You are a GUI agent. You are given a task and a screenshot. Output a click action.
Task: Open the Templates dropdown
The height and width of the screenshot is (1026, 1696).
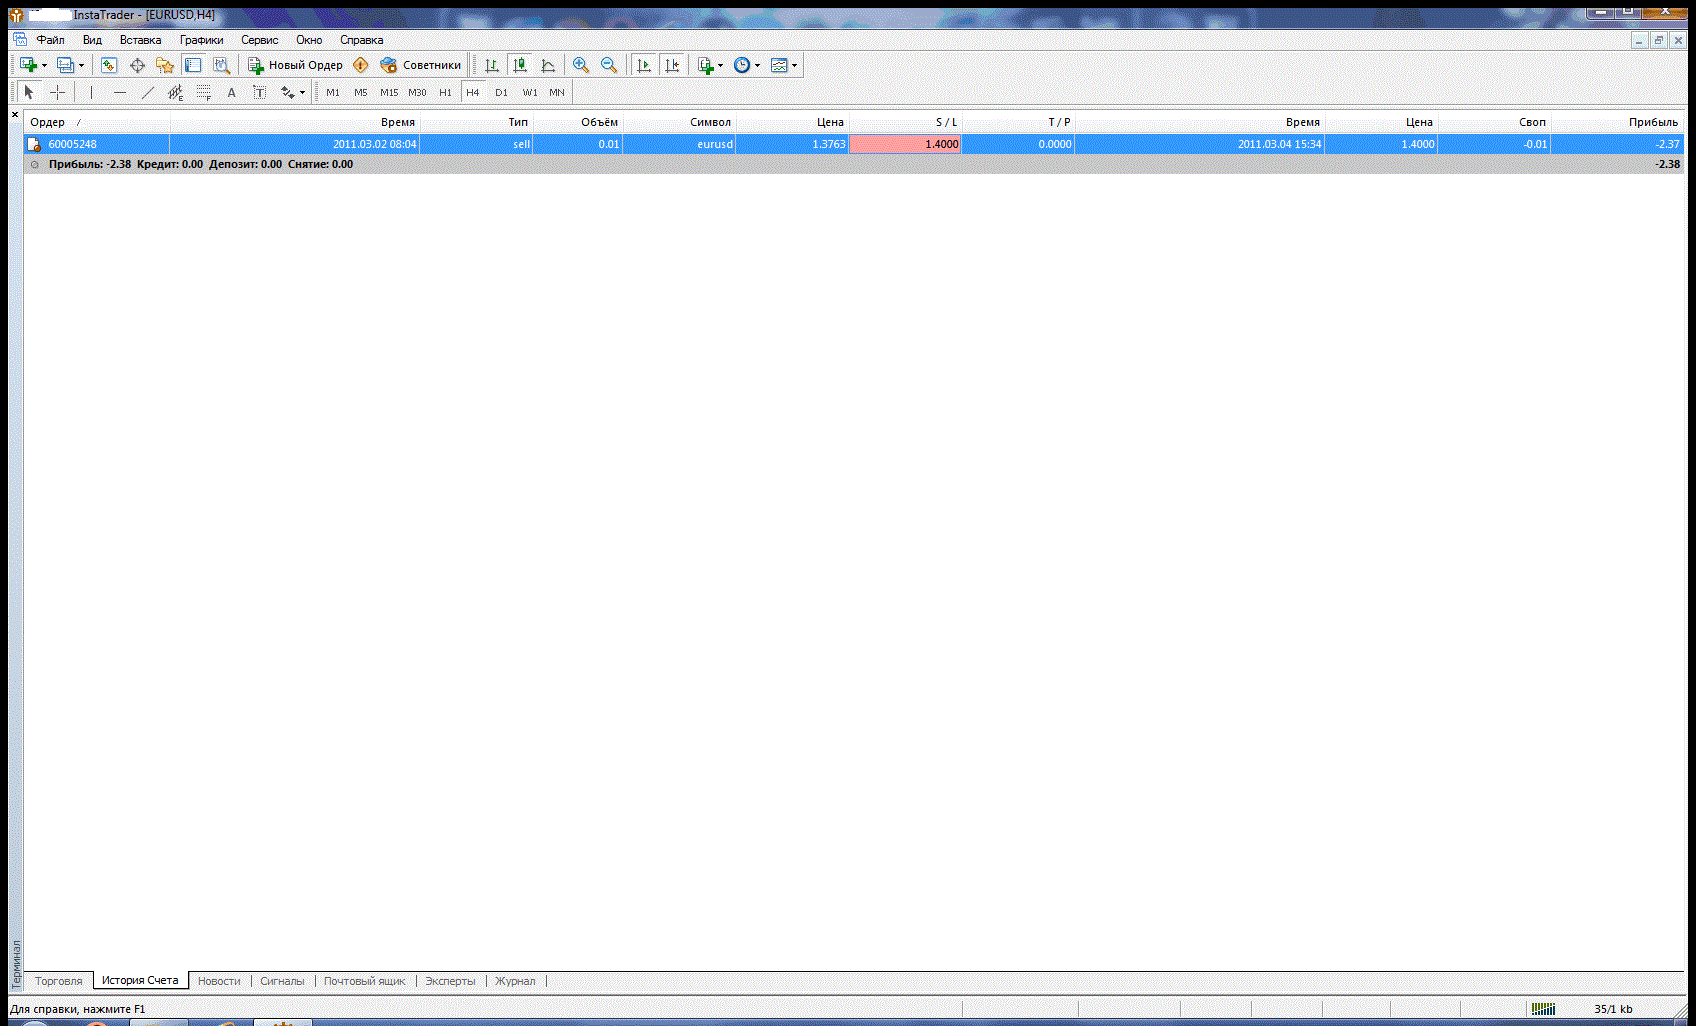pyautogui.click(x=784, y=65)
